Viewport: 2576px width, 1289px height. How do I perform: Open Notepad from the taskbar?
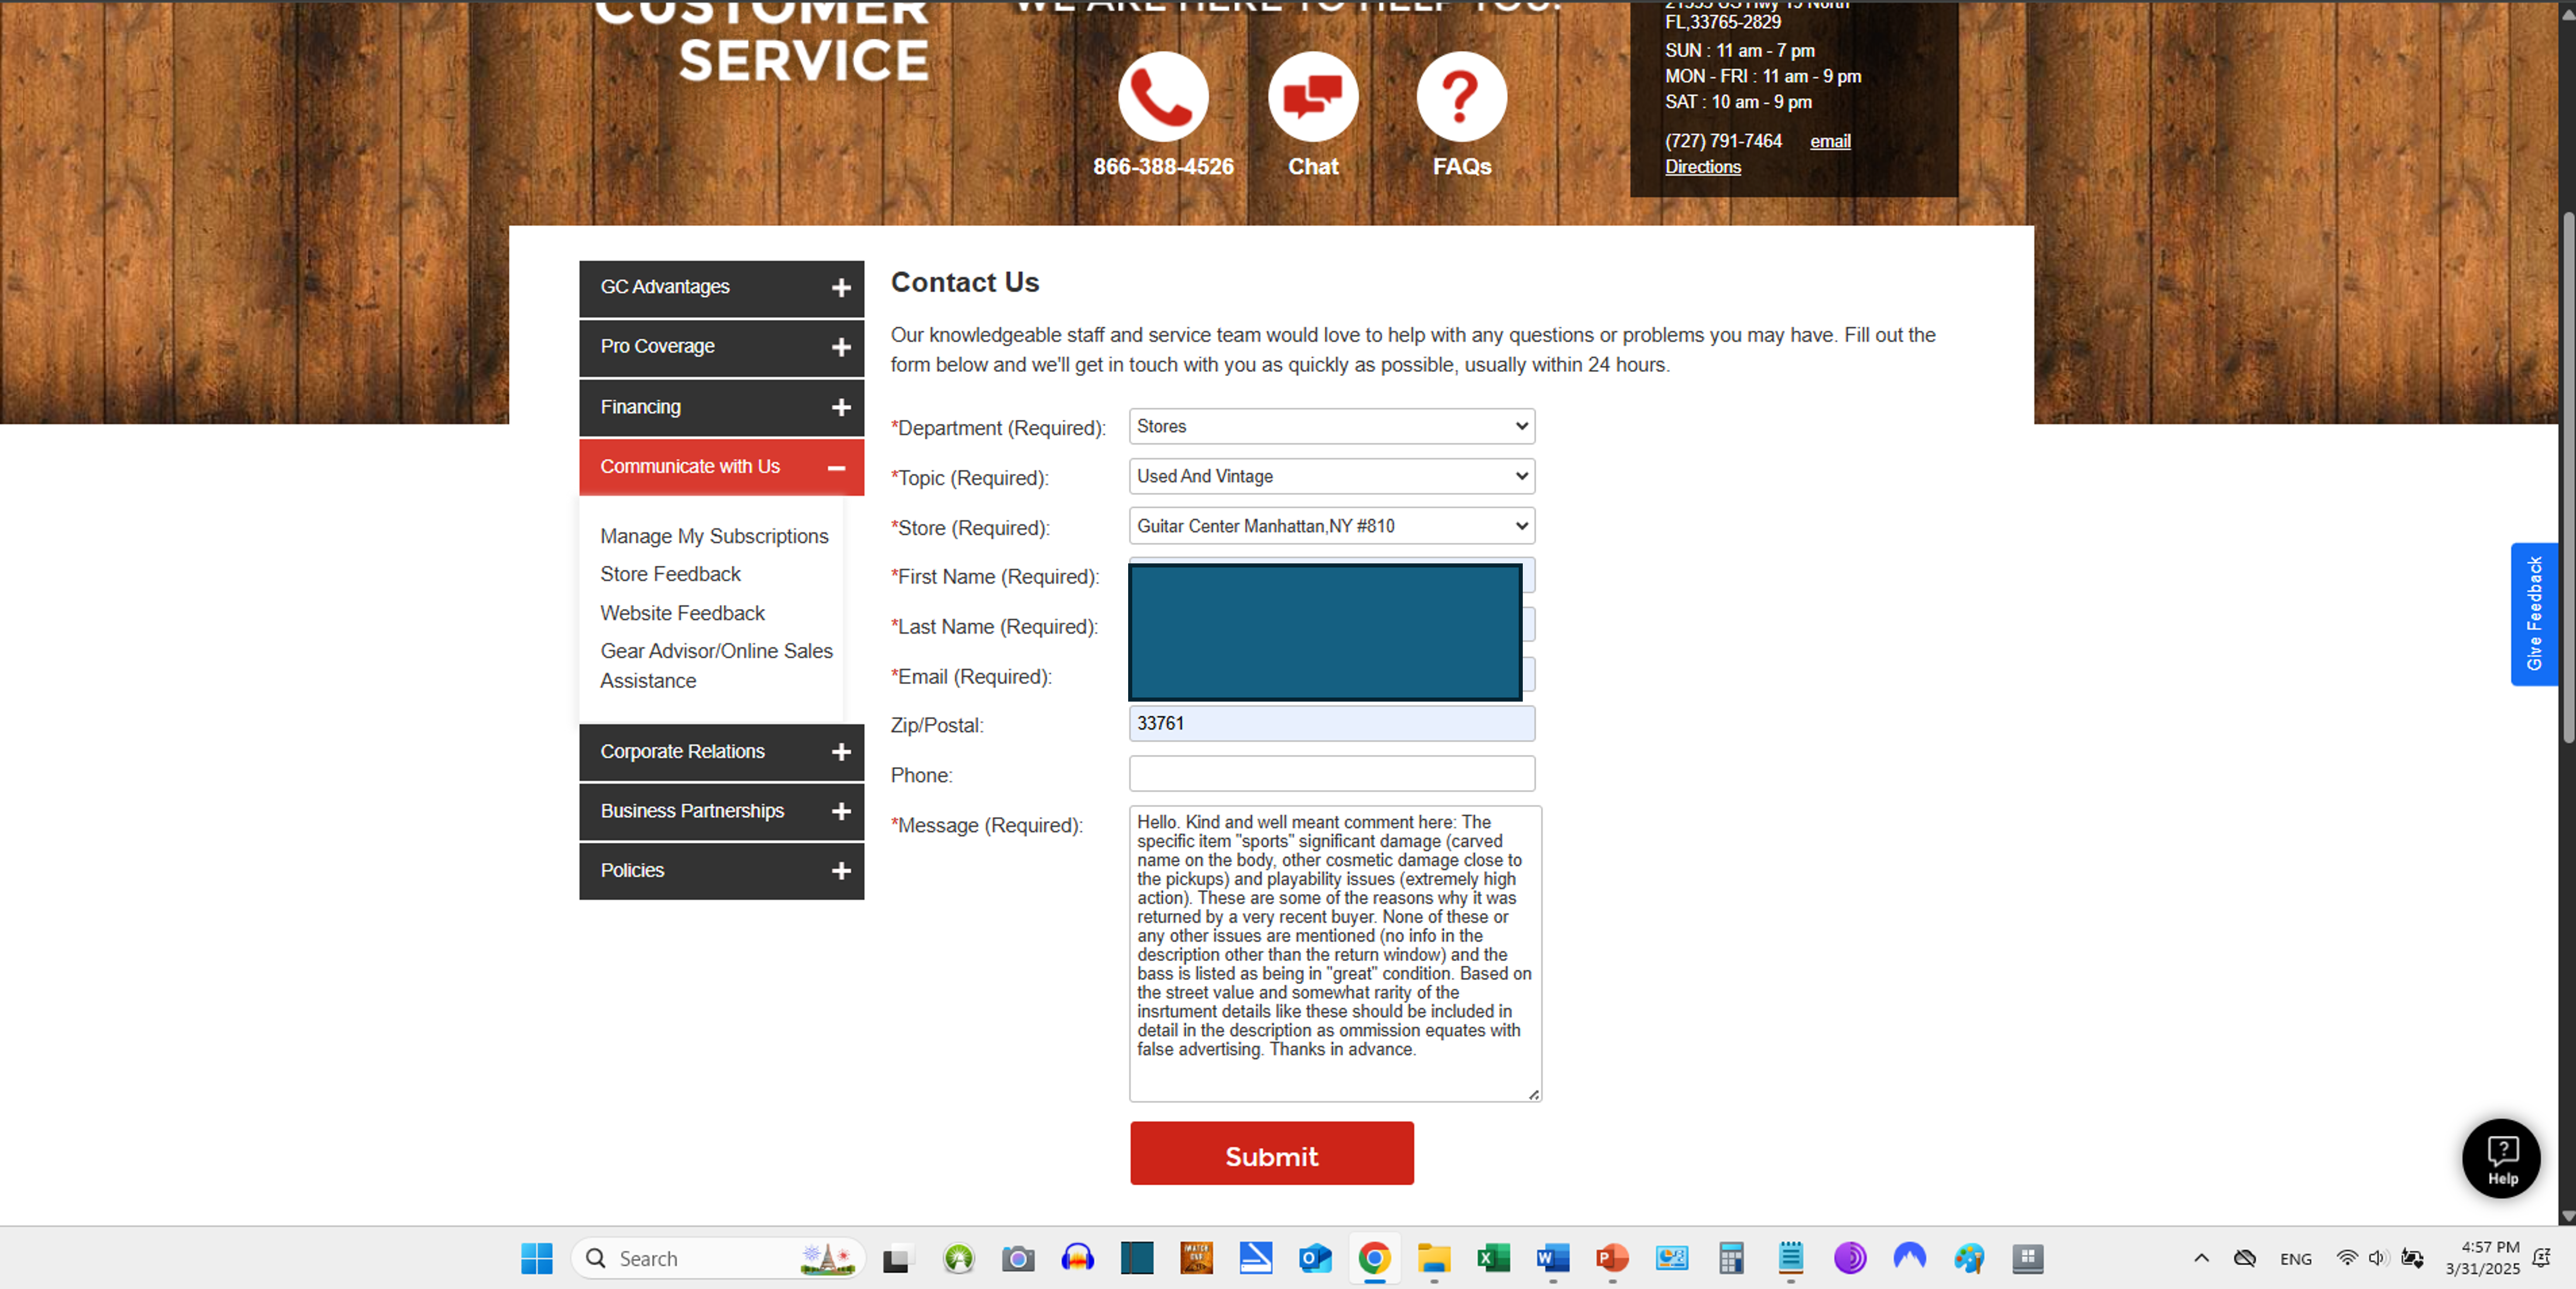[1791, 1258]
